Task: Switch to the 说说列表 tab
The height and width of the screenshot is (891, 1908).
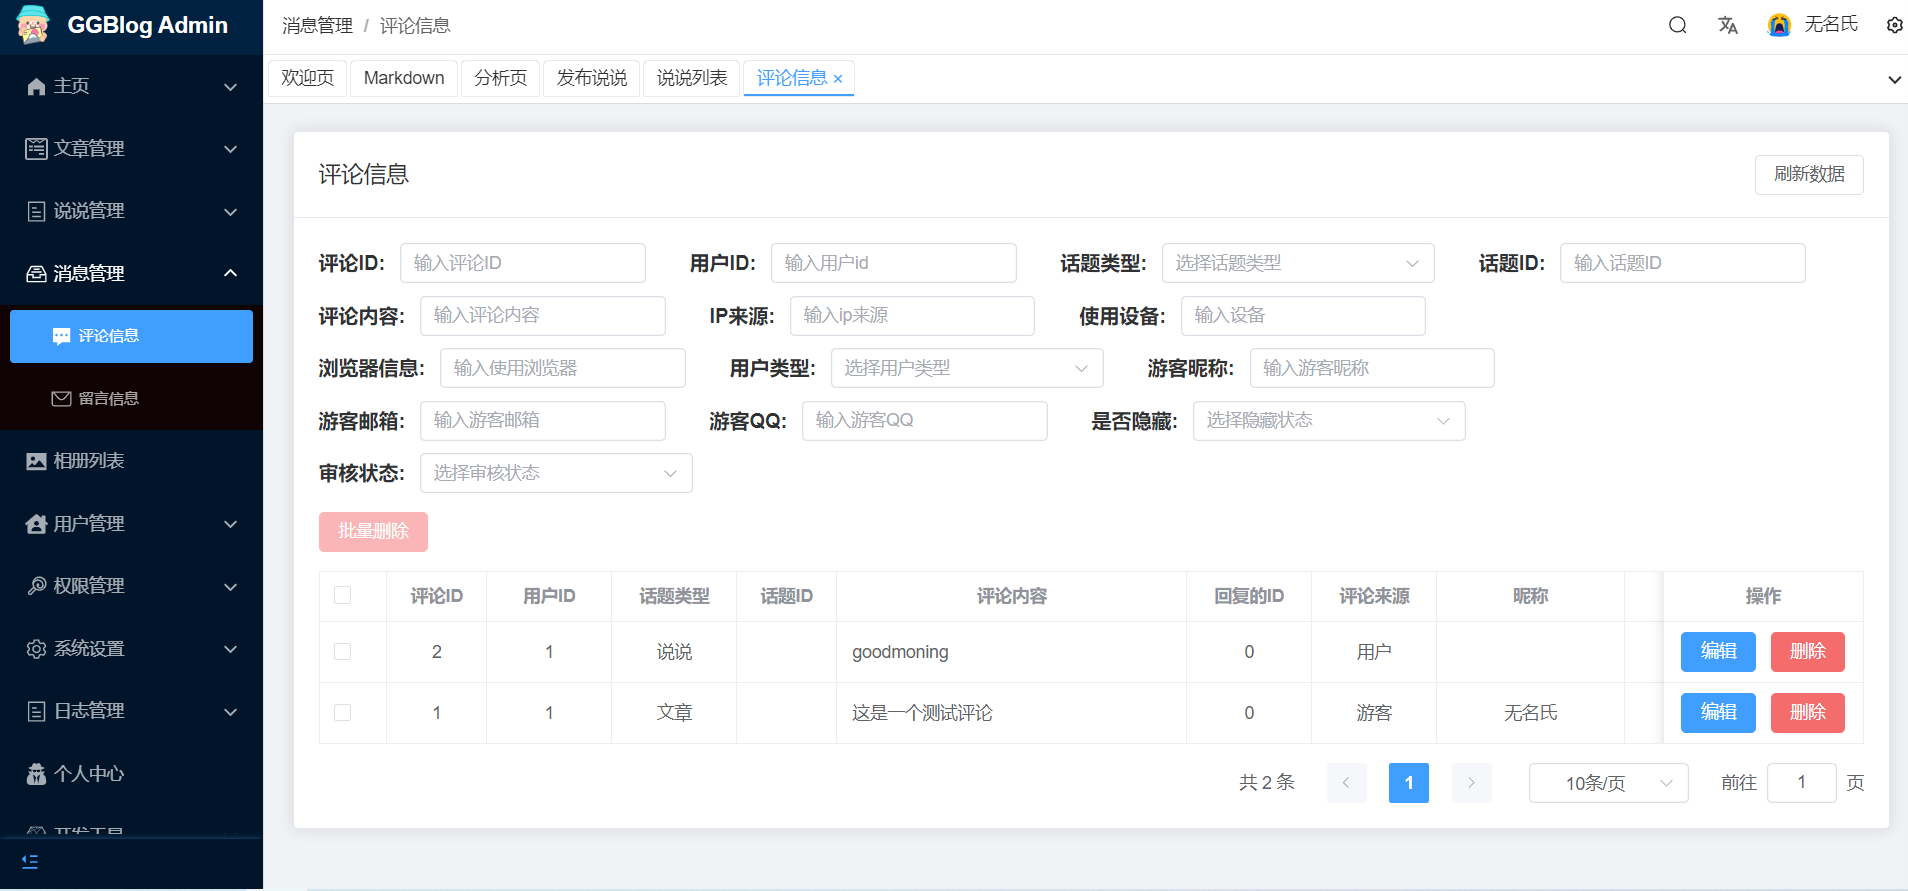Action: click(x=691, y=78)
